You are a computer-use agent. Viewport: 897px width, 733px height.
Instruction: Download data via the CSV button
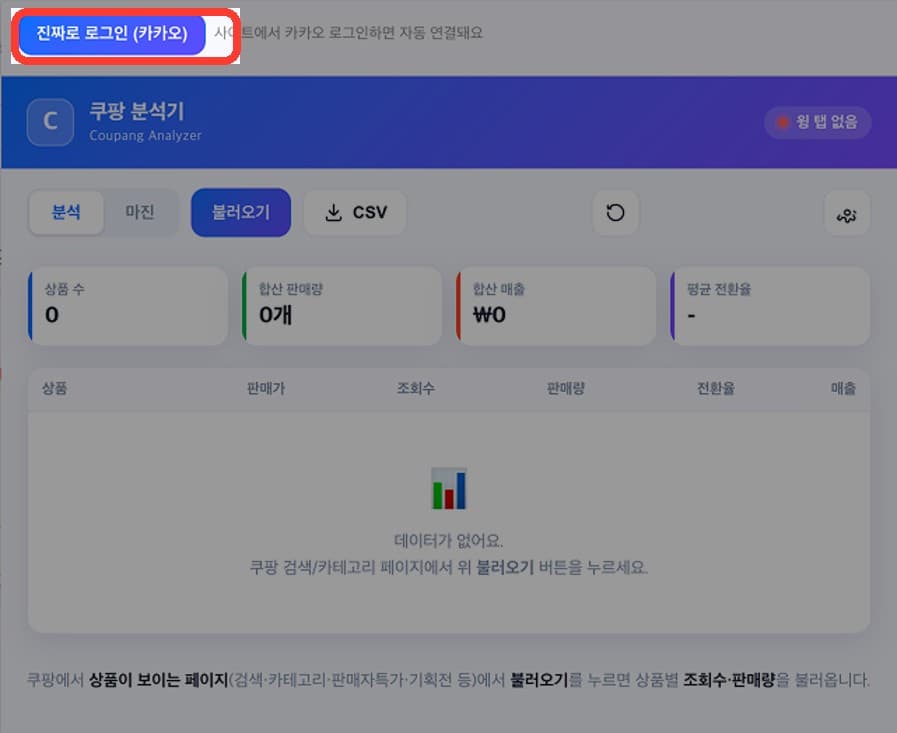[x=355, y=212]
